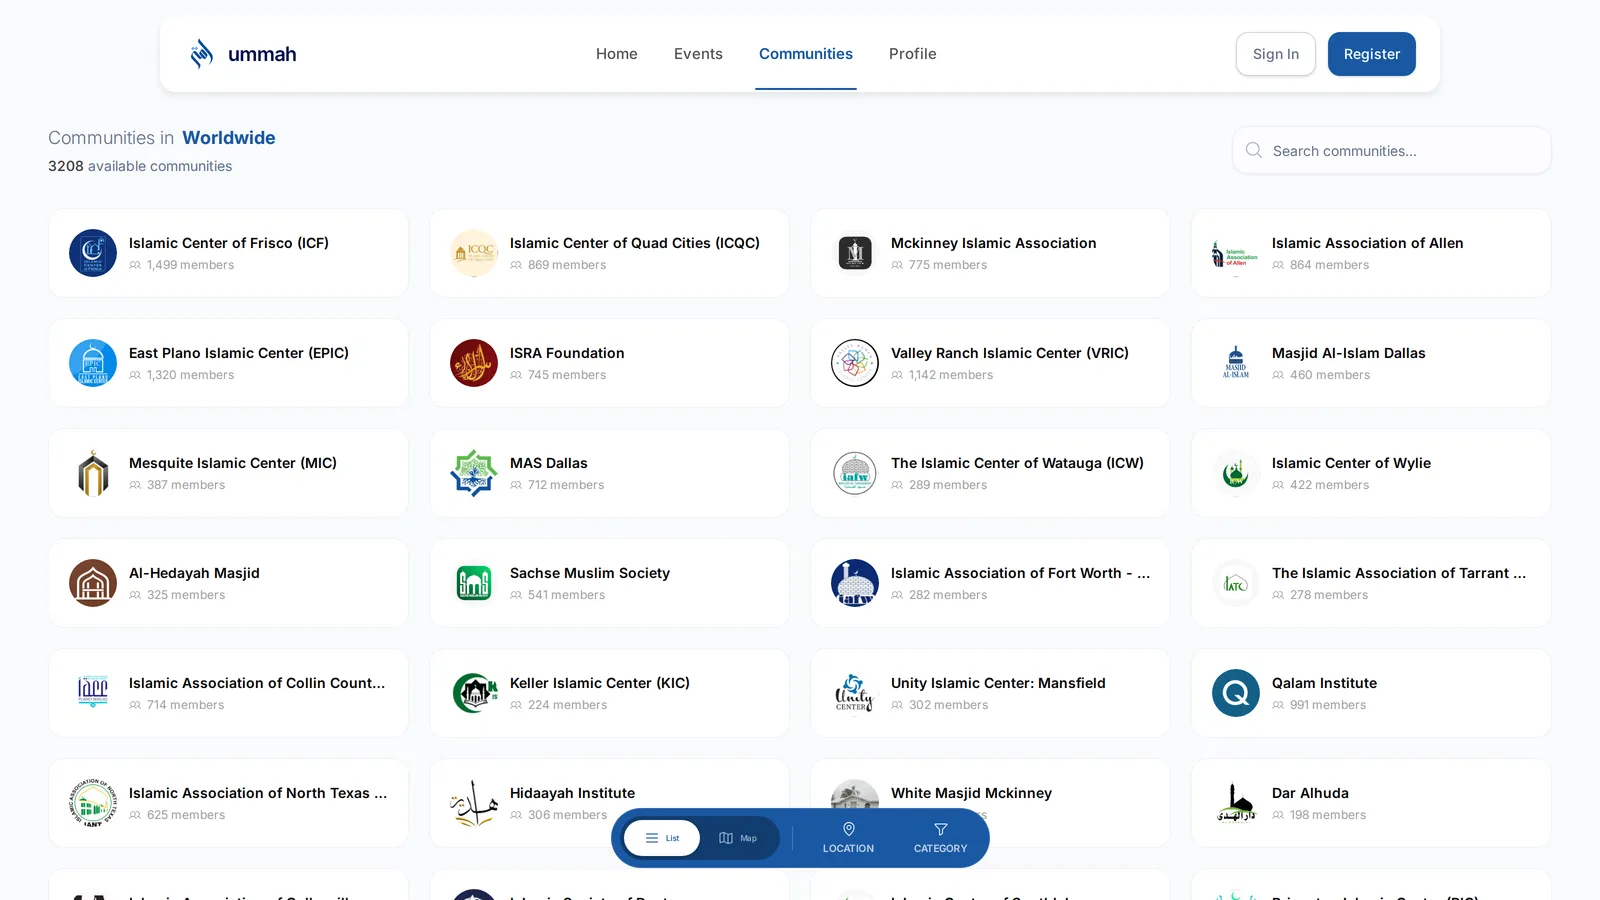Open Islamic Association of Collin County entry
The image size is (1600, 900).
[x=228, y=693]
